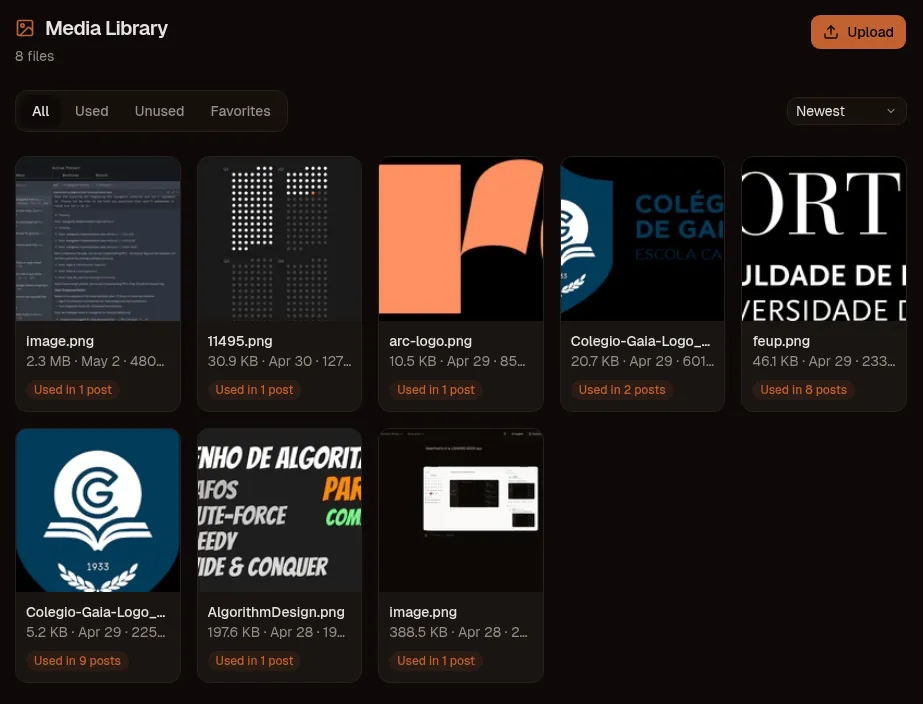The height and width of the screenshot is (704, 923).
Task: Click '2.3 MB · May 2' file details
Action: (x=95, y=361)
